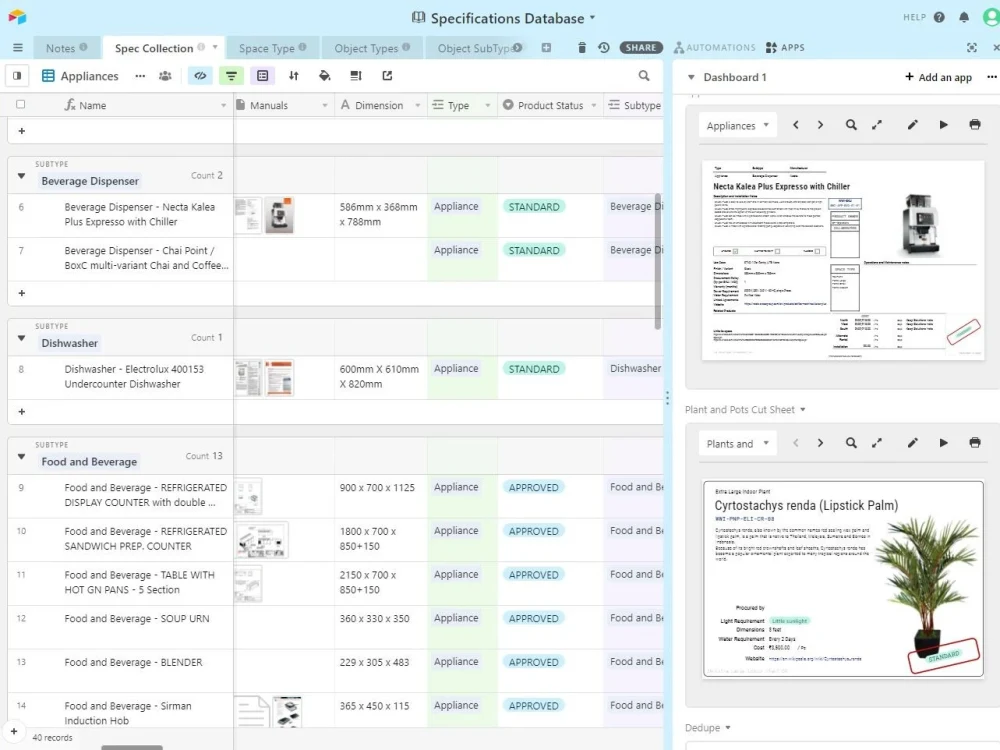Select the SOUP URN record name
Viewport: 1000px width, 750px height.
point(137,619)
